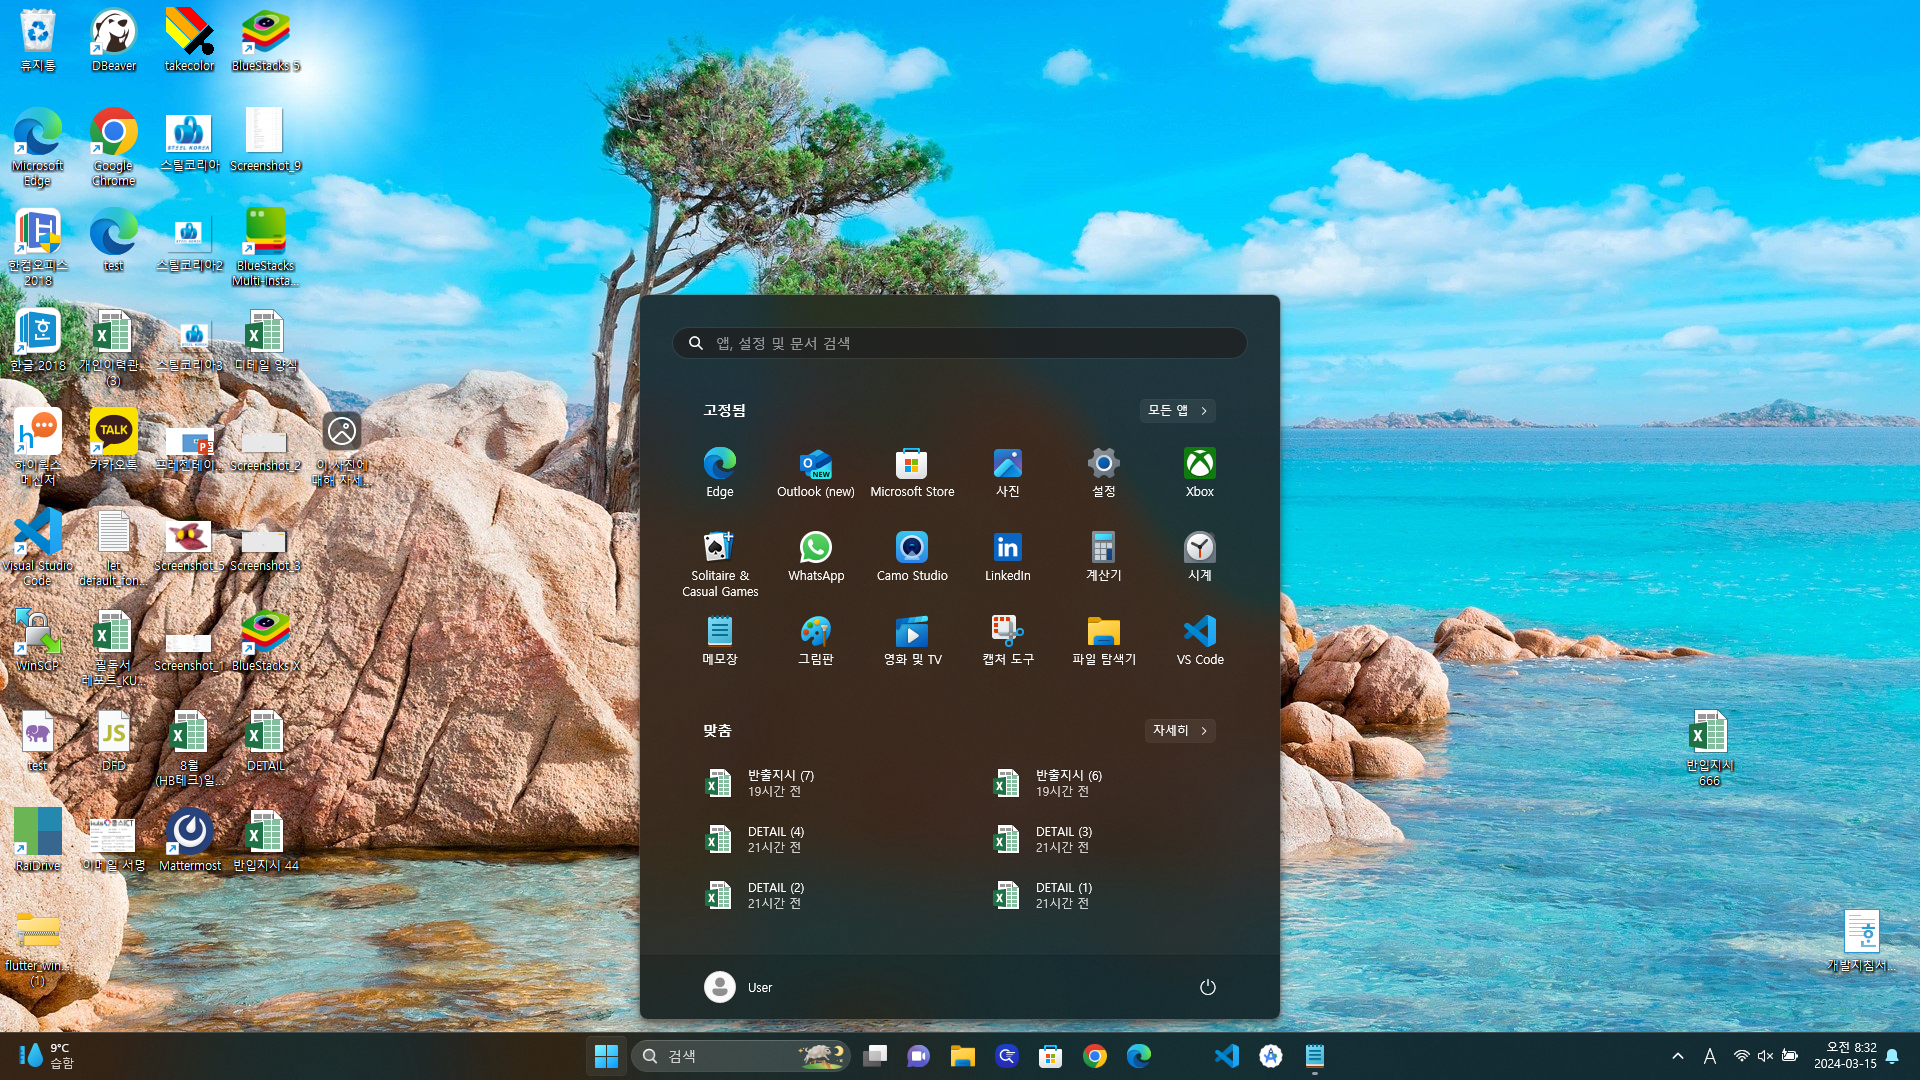This screenshot has width=1920, height=1080.
Task: Toggle the muted volume tray icon
Action: tap(1765, 1056)
